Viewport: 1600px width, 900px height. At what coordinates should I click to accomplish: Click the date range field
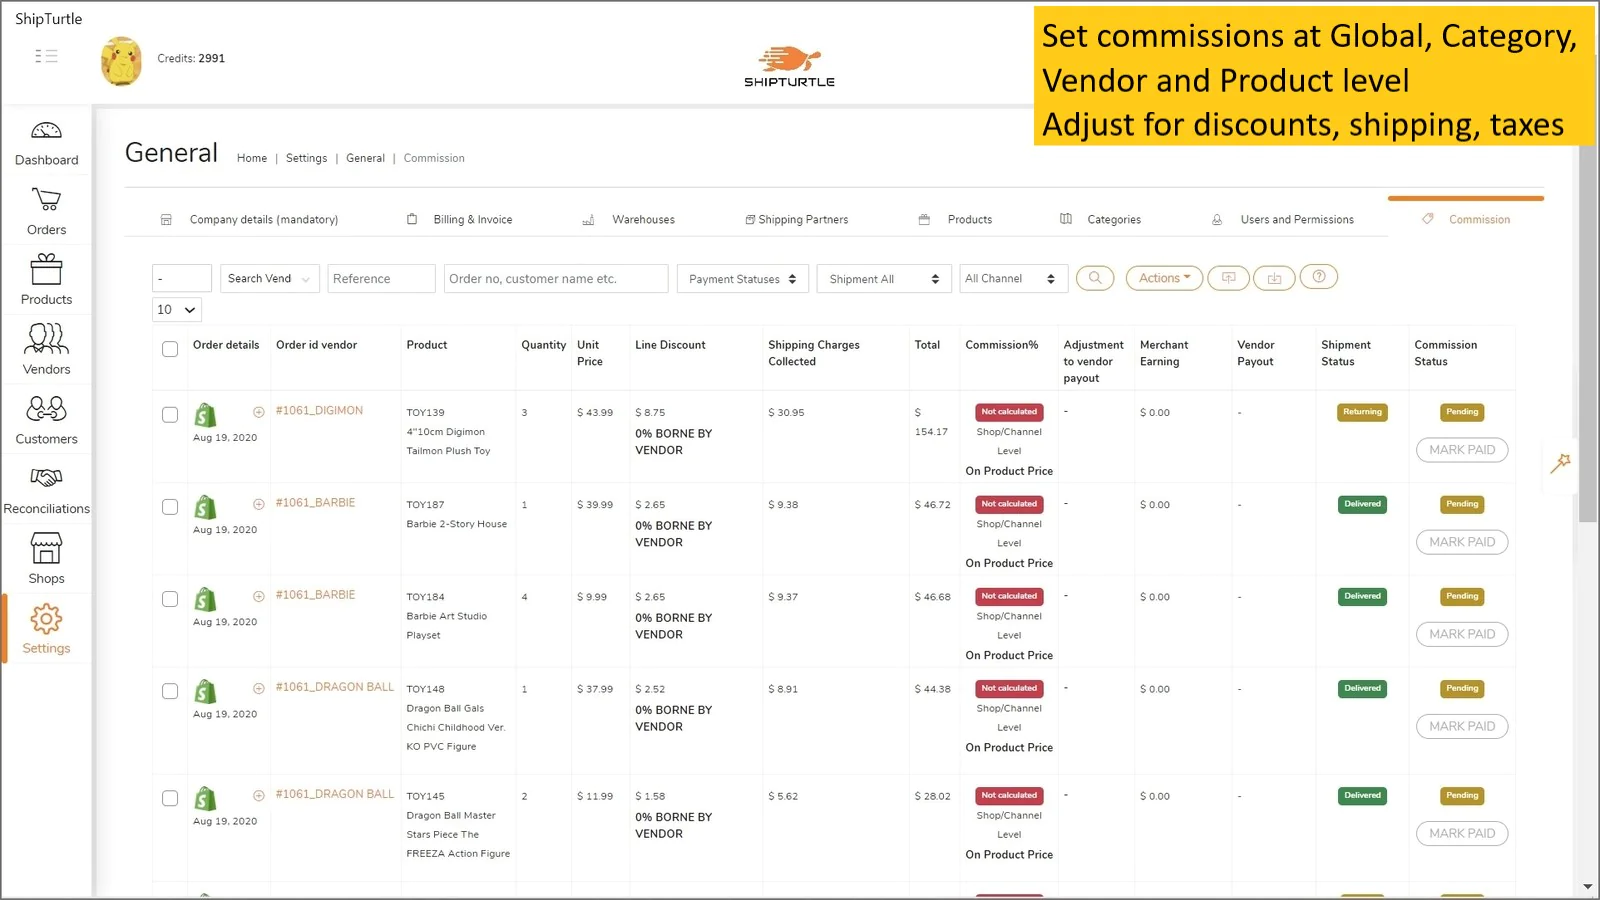tap(182, 278)
